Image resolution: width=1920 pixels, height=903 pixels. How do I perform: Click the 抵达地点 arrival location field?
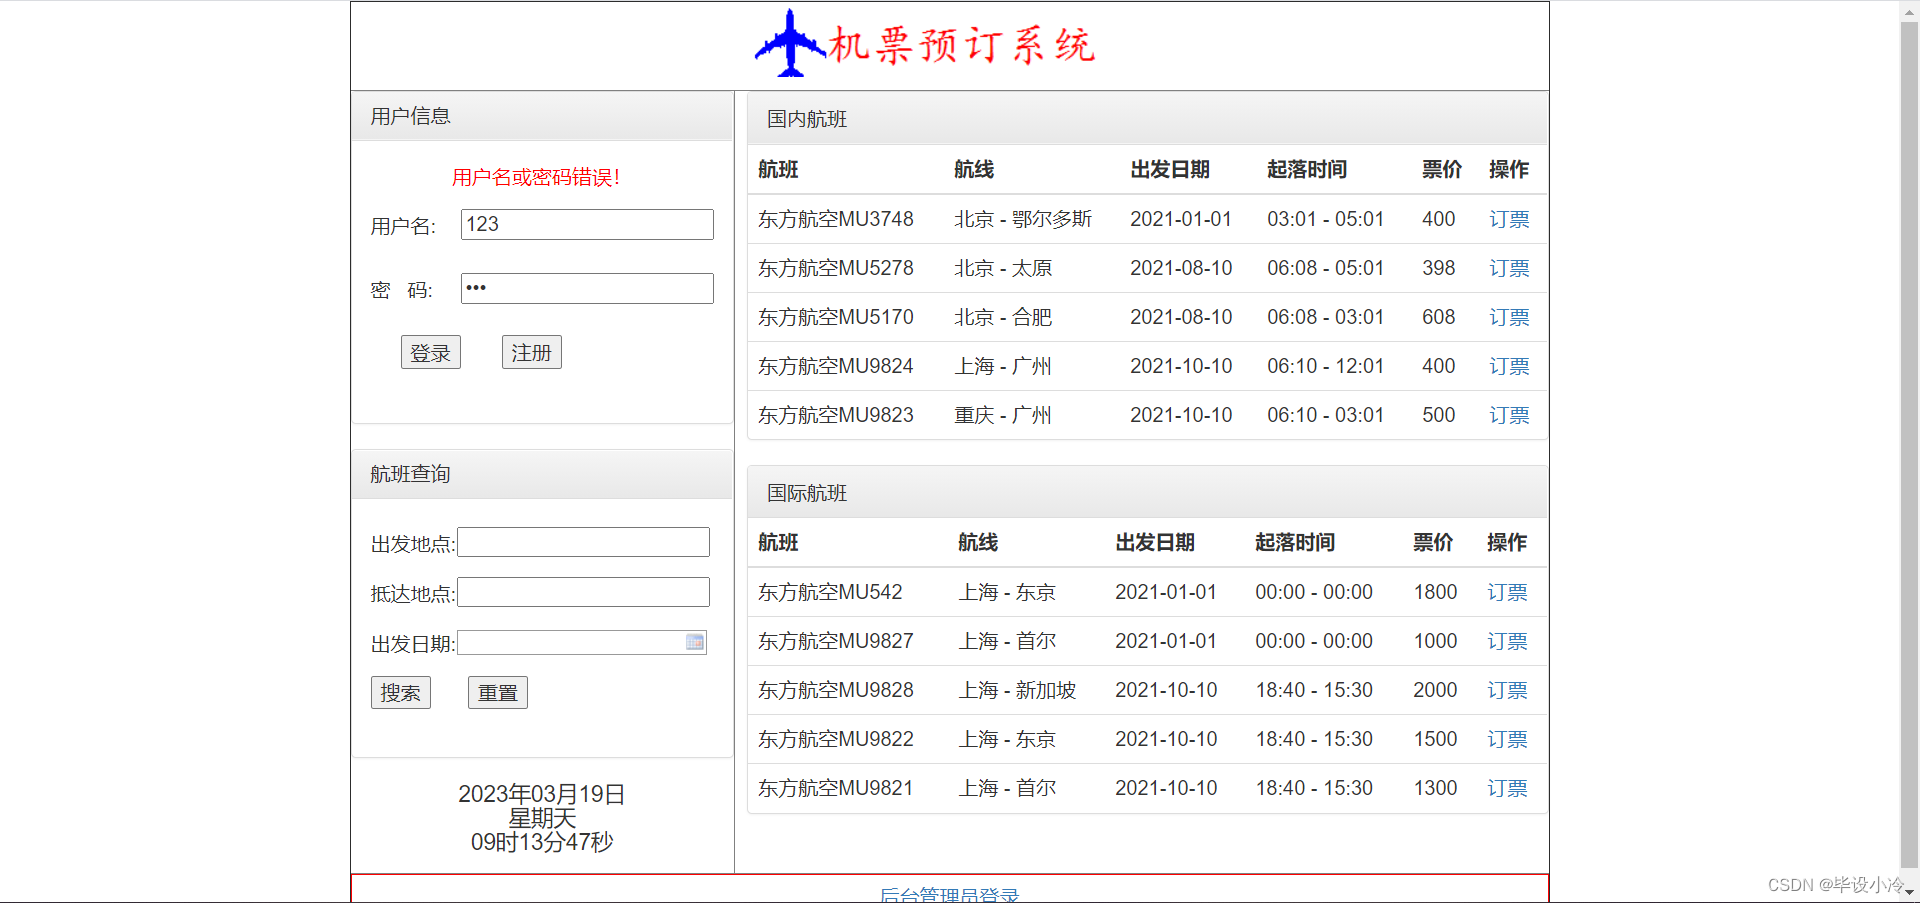coord(583,591)
